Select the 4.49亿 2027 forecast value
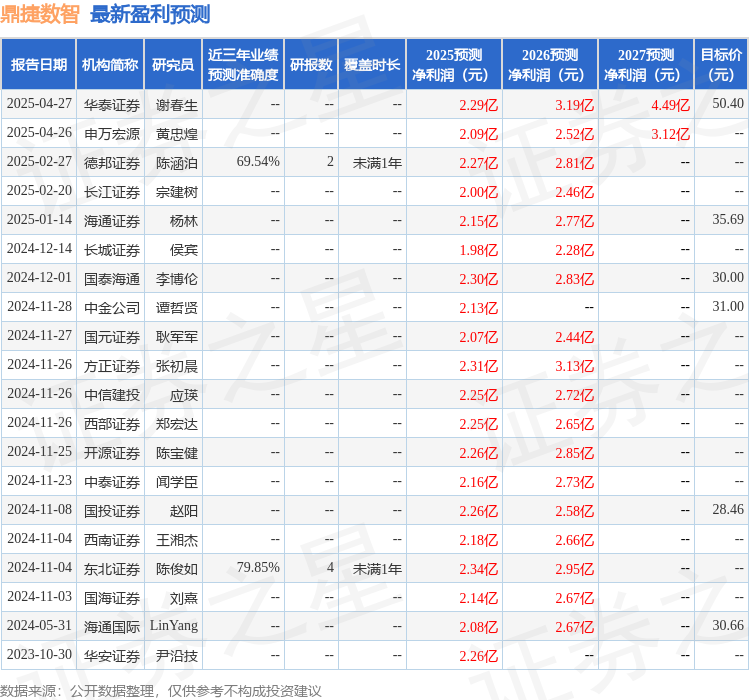Viewport: 749px width, 700px height. coord(671,105)
